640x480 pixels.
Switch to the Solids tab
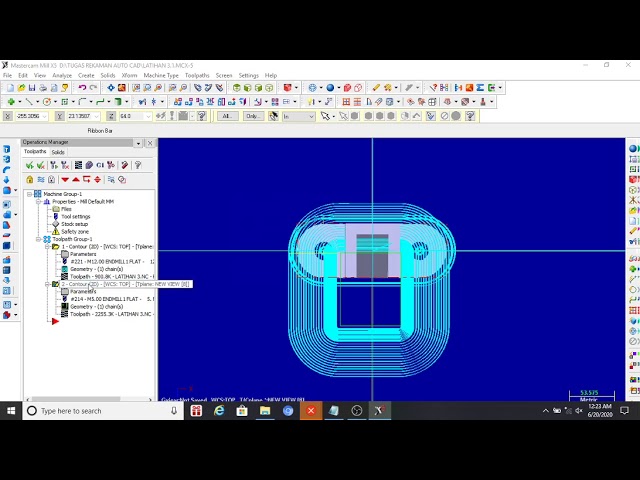point(58,152)
